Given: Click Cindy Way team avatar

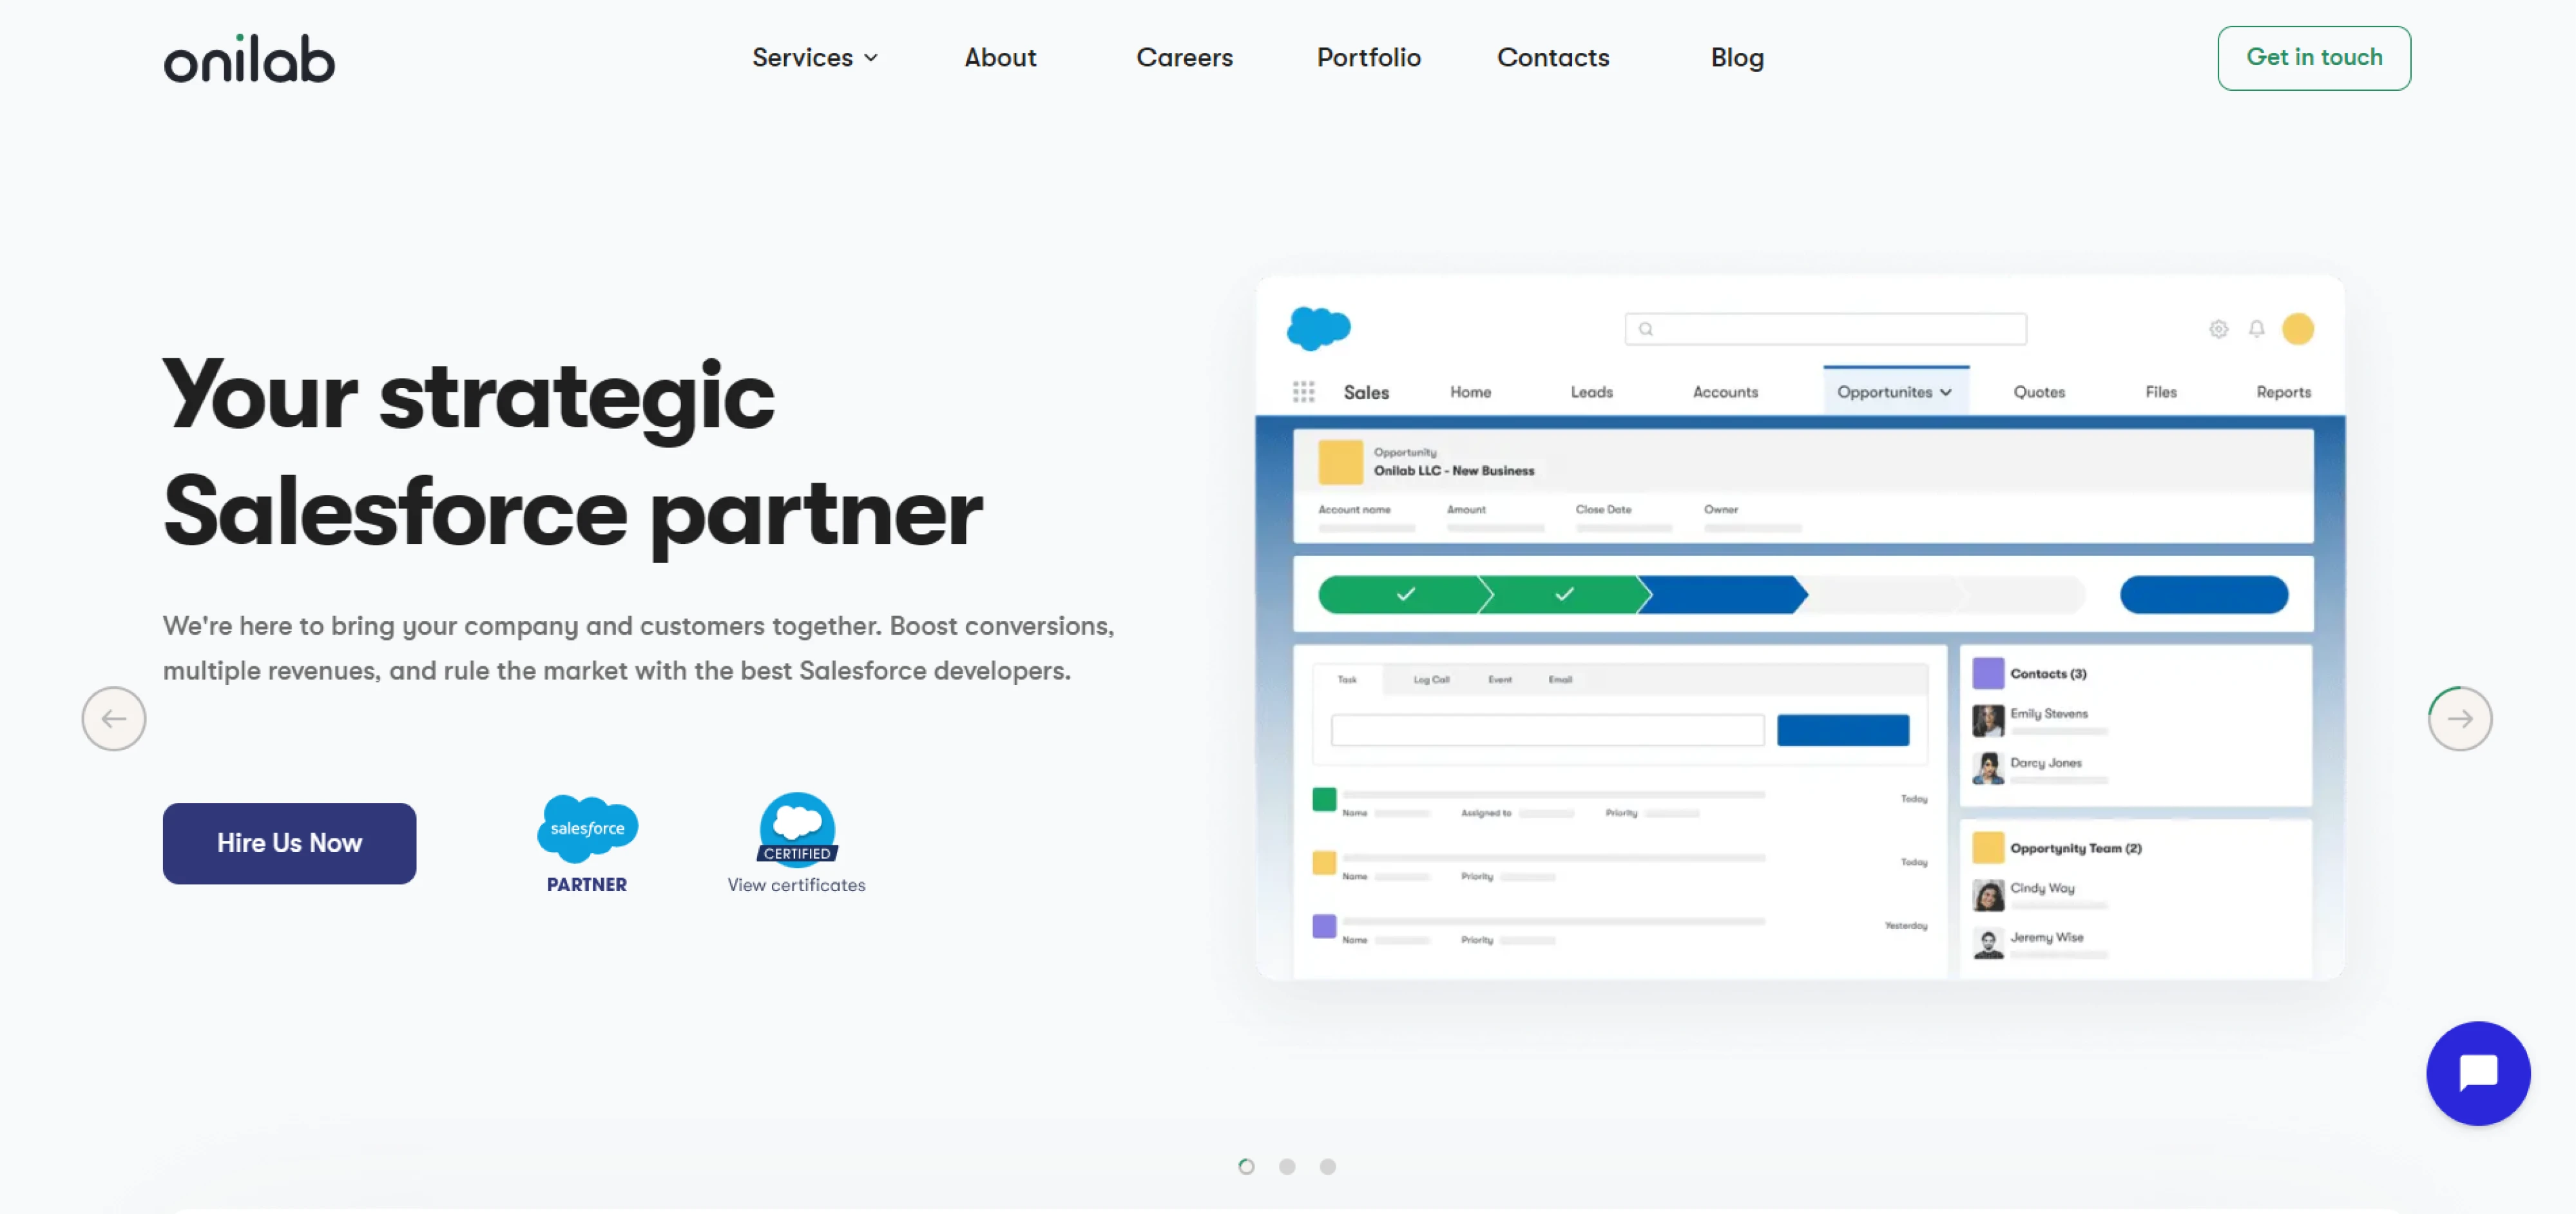Looking at the screenshot, I should coord(1988,894).
